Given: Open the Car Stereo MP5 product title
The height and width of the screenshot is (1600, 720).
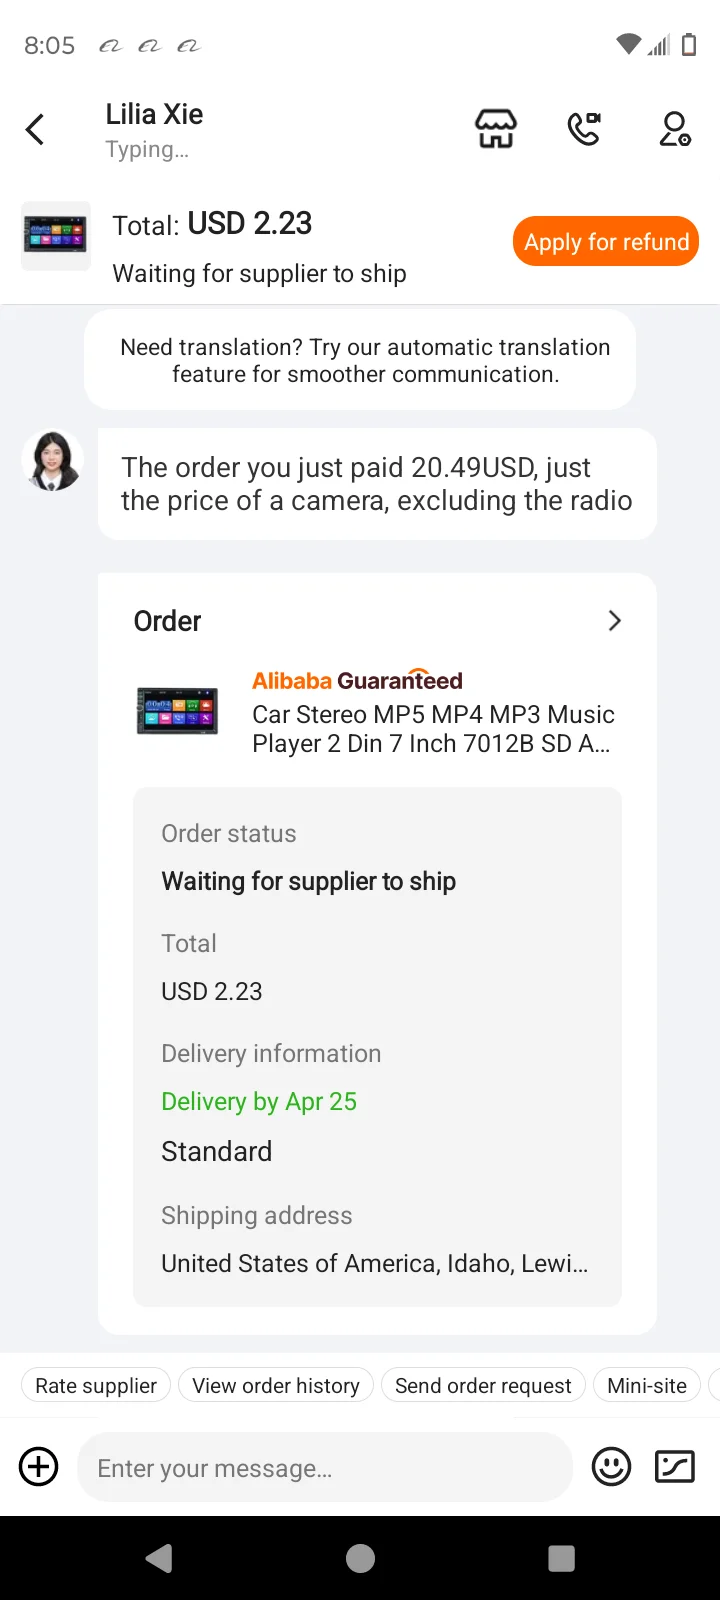Looking at the screenshot, I should 433,729.
